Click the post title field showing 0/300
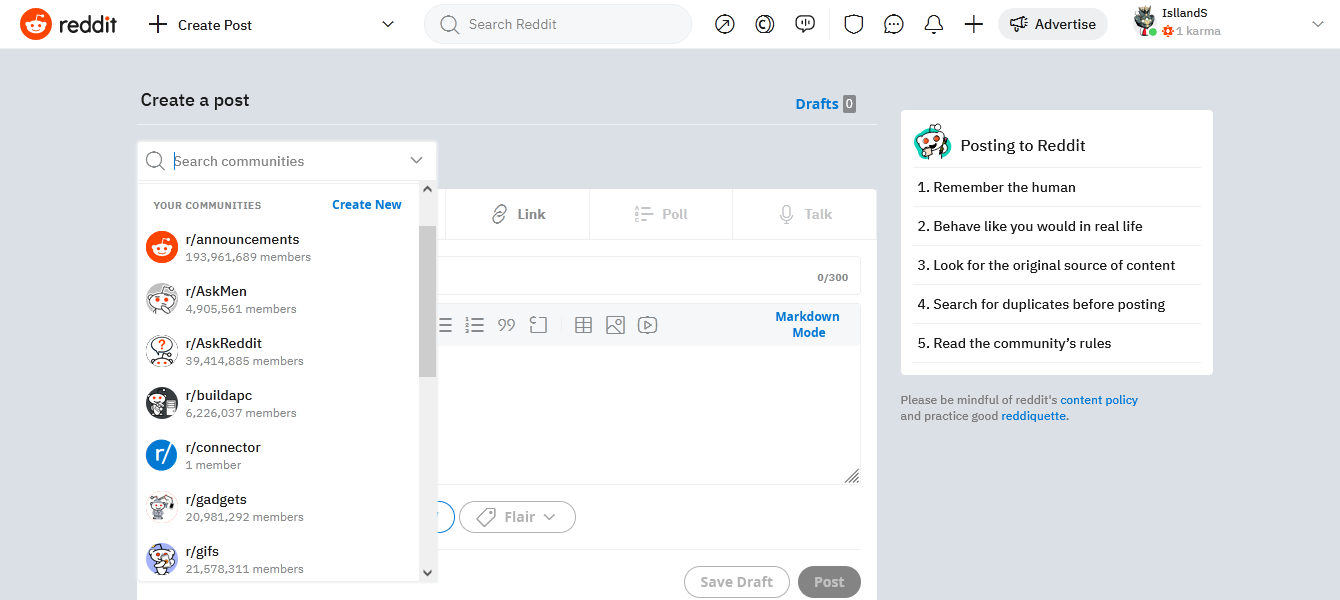 pyautogui.click(x=648, y=276)
